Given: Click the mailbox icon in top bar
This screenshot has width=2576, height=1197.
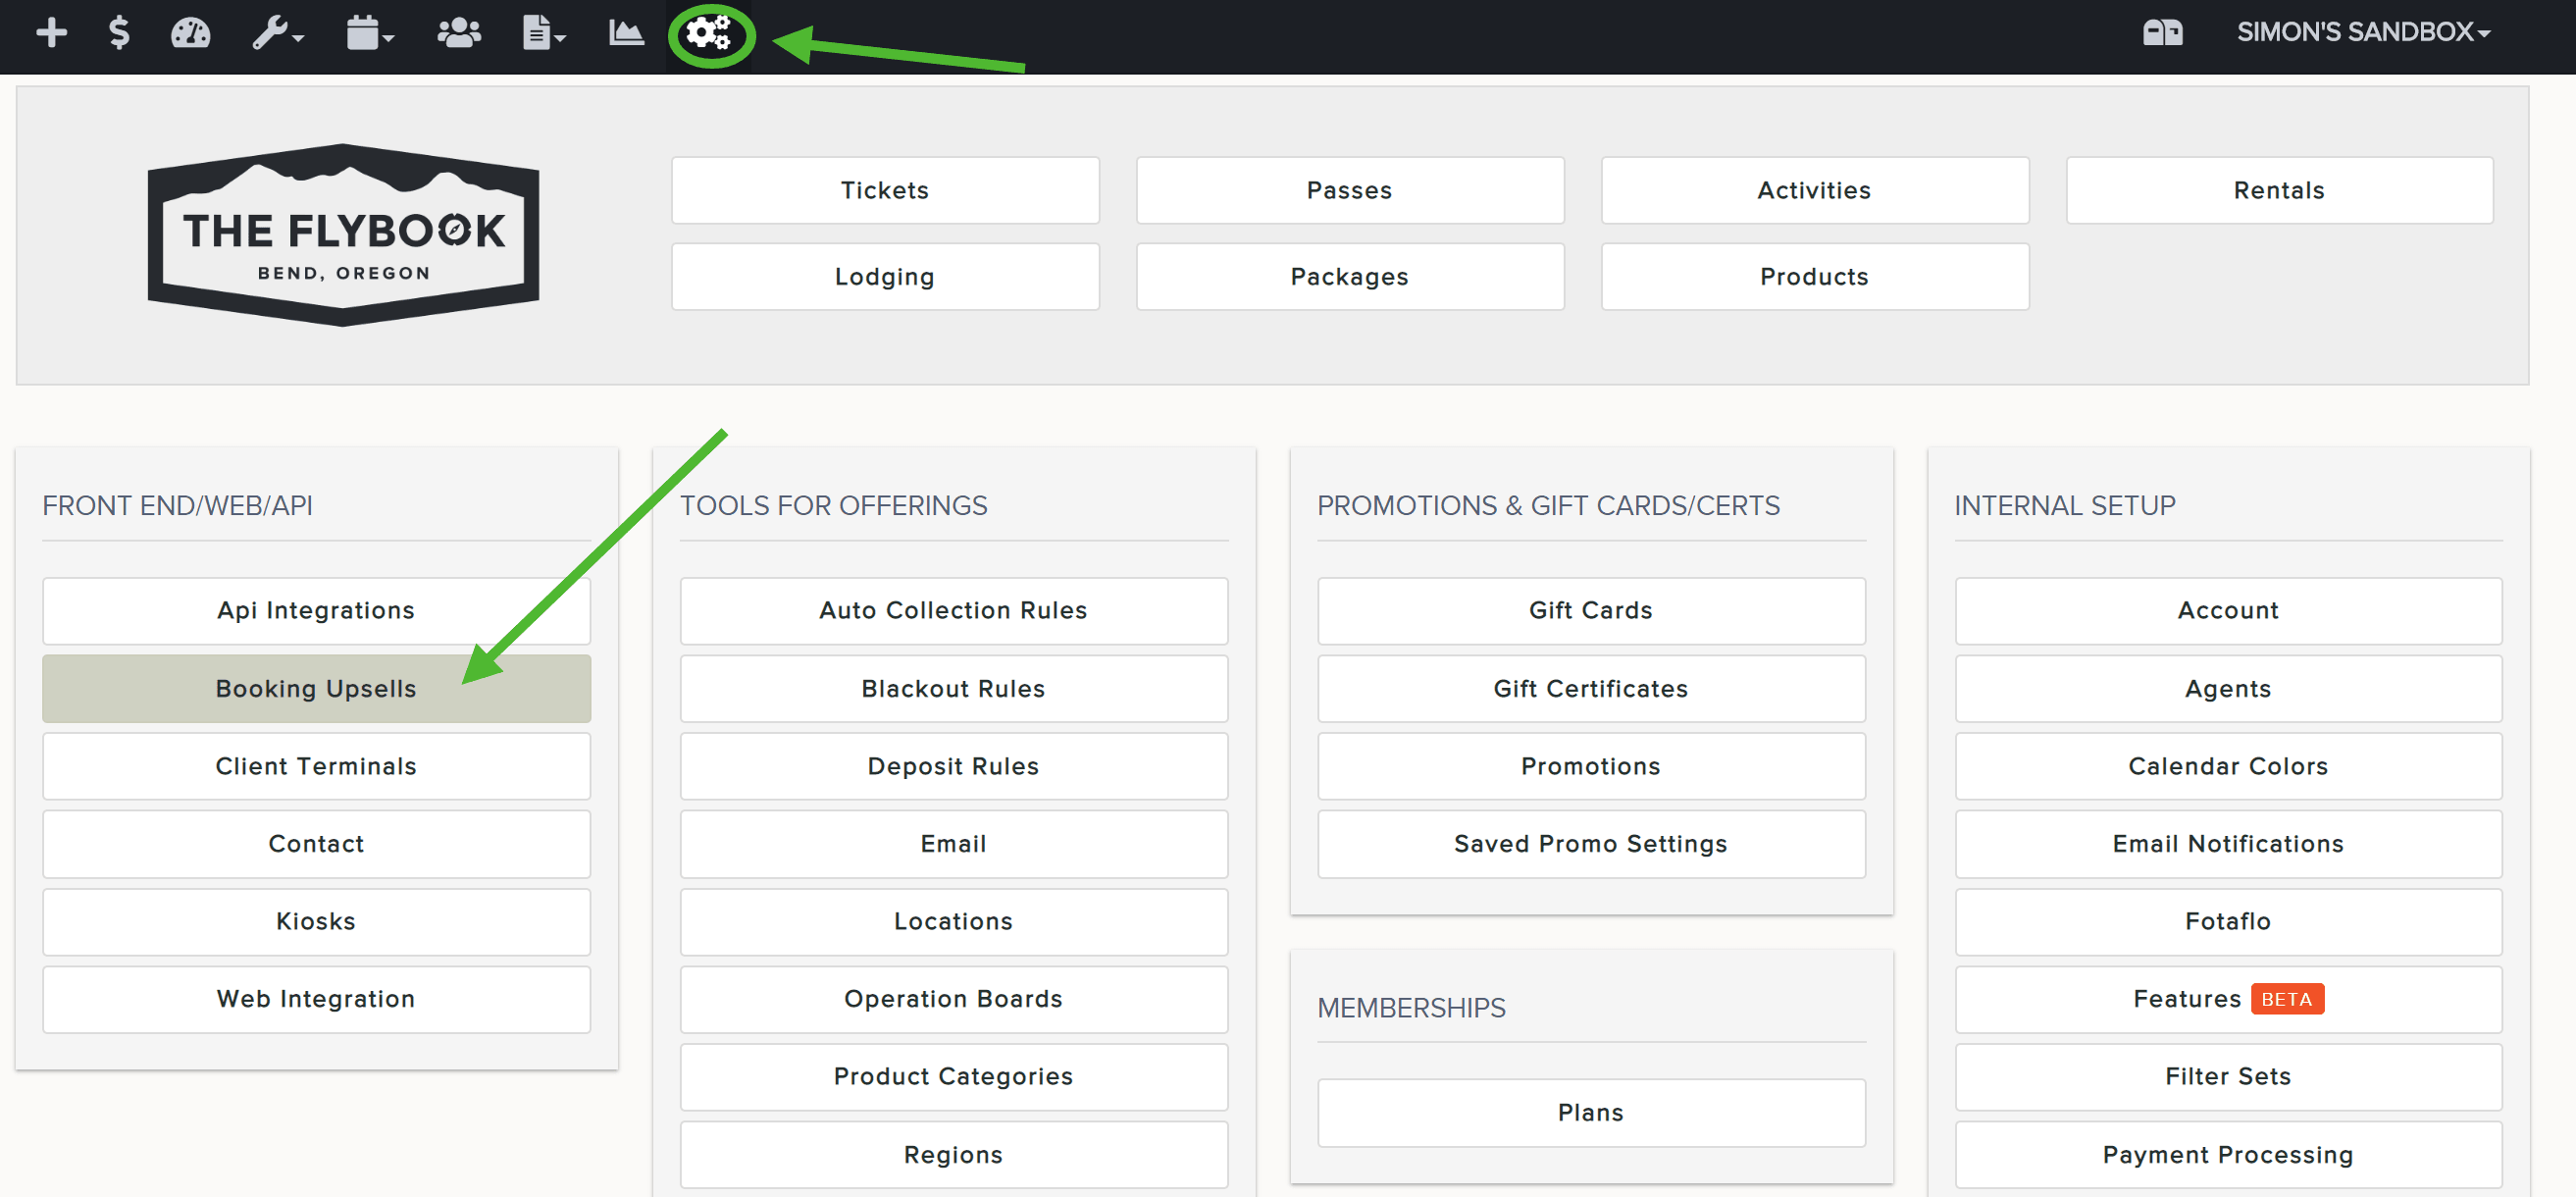Looking at the screenshot, I should tap(2162, 32).
